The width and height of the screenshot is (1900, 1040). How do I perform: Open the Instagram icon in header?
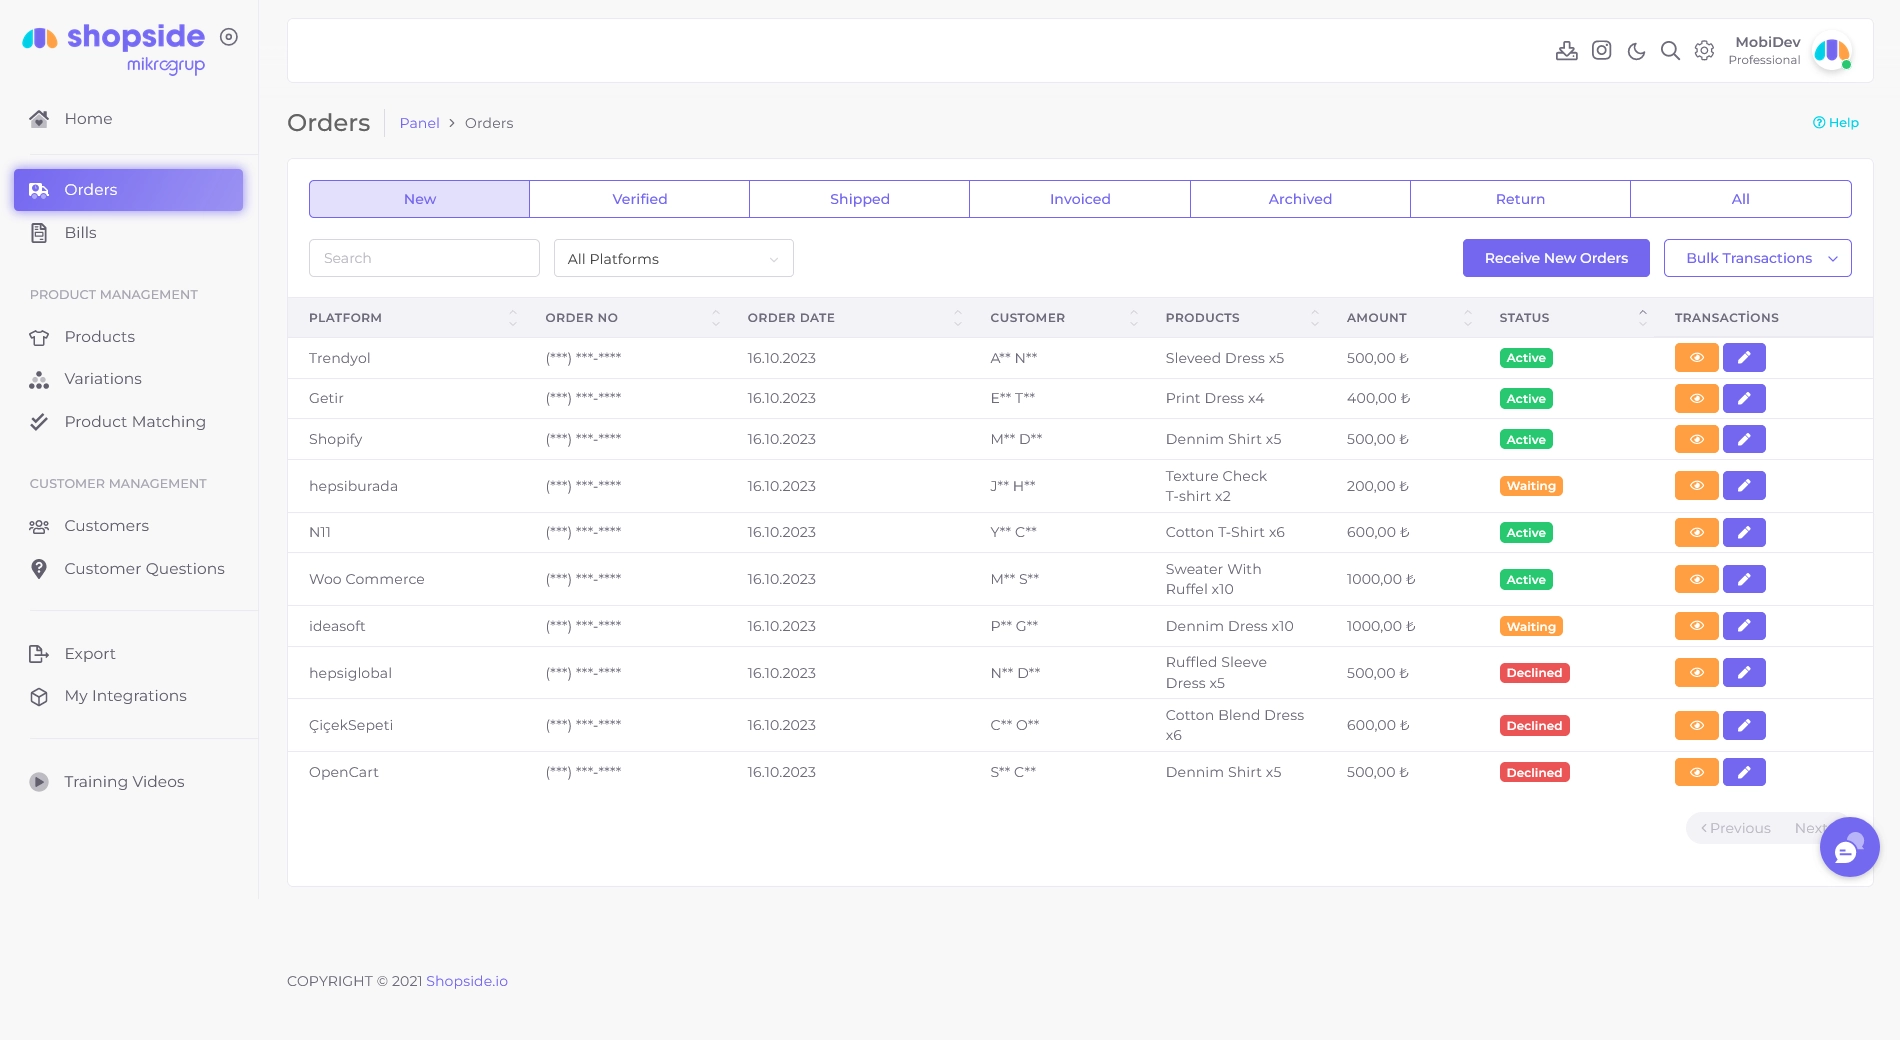[1601, 50]
